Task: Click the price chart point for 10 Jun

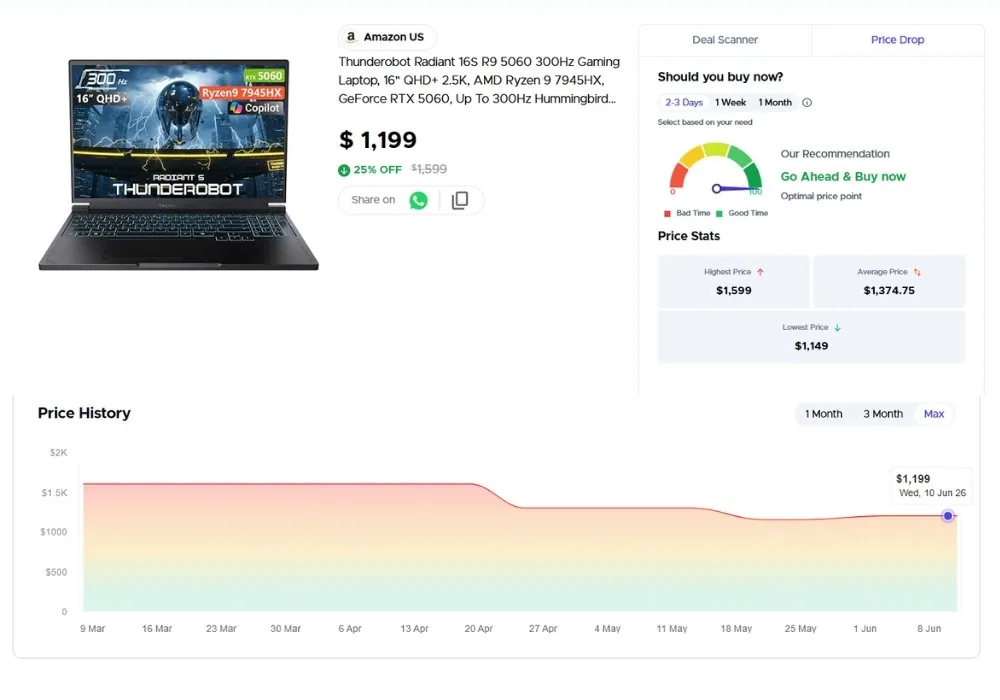Action: 948,516
